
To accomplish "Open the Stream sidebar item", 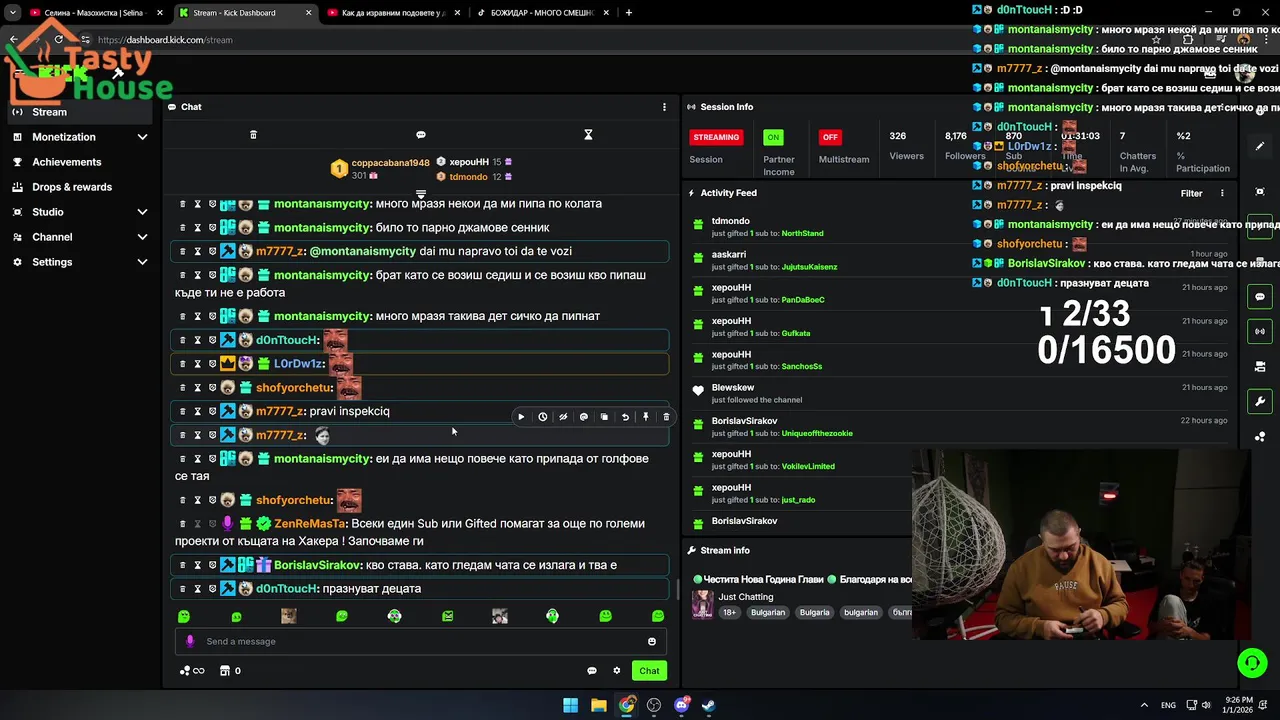I will [80, 112].
